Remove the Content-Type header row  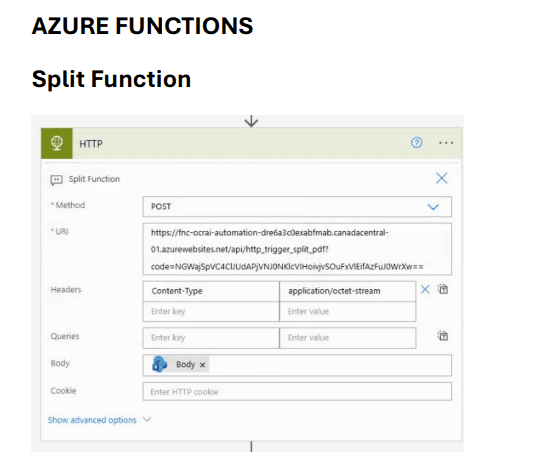[425, 289]
